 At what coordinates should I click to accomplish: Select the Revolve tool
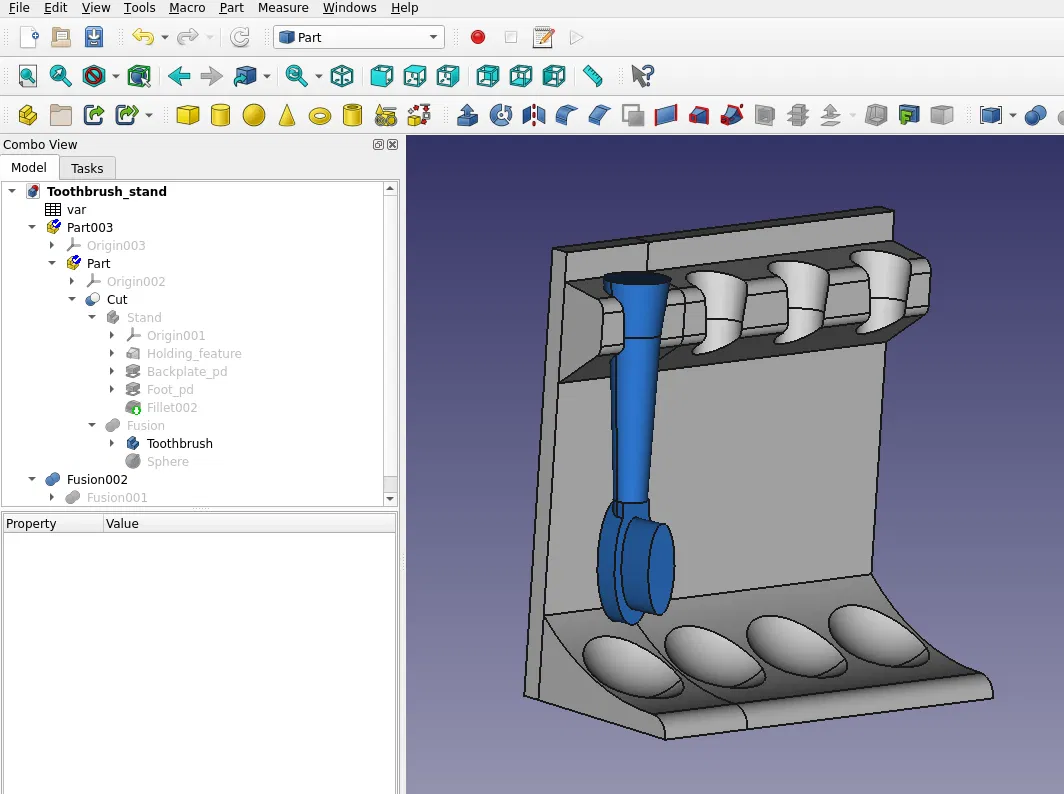501,115
